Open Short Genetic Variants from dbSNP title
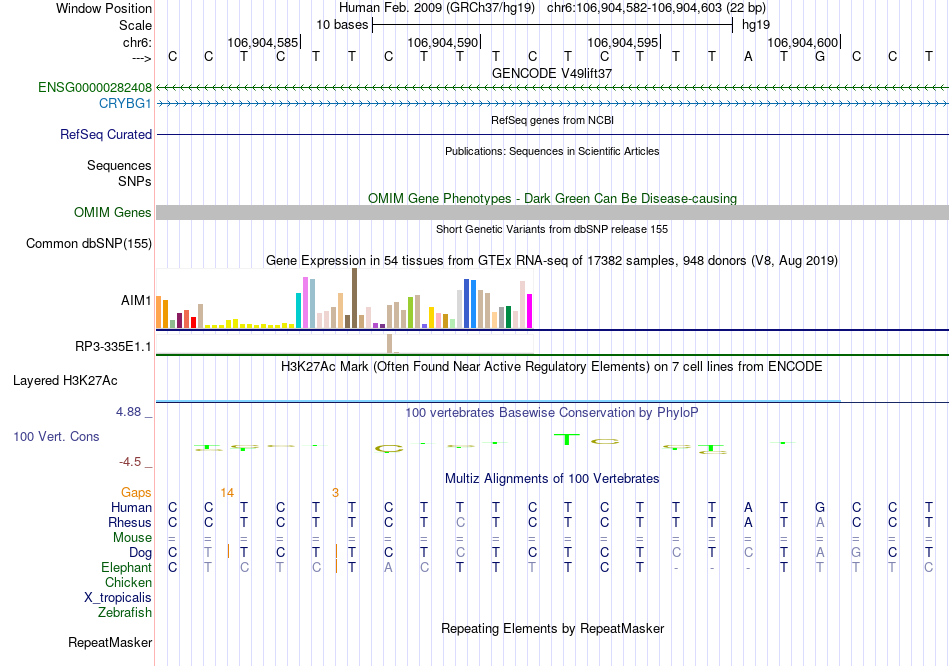Viewport: 950px width, 666px height. coord(552,230)
